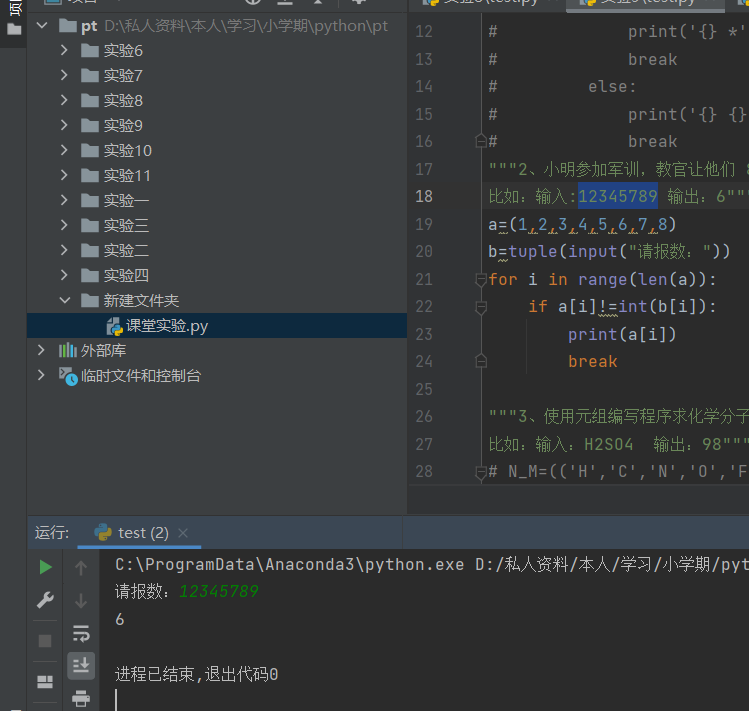749x711 pixels.
Task: Click the python.exe command line in console
Action: [432, 565]
